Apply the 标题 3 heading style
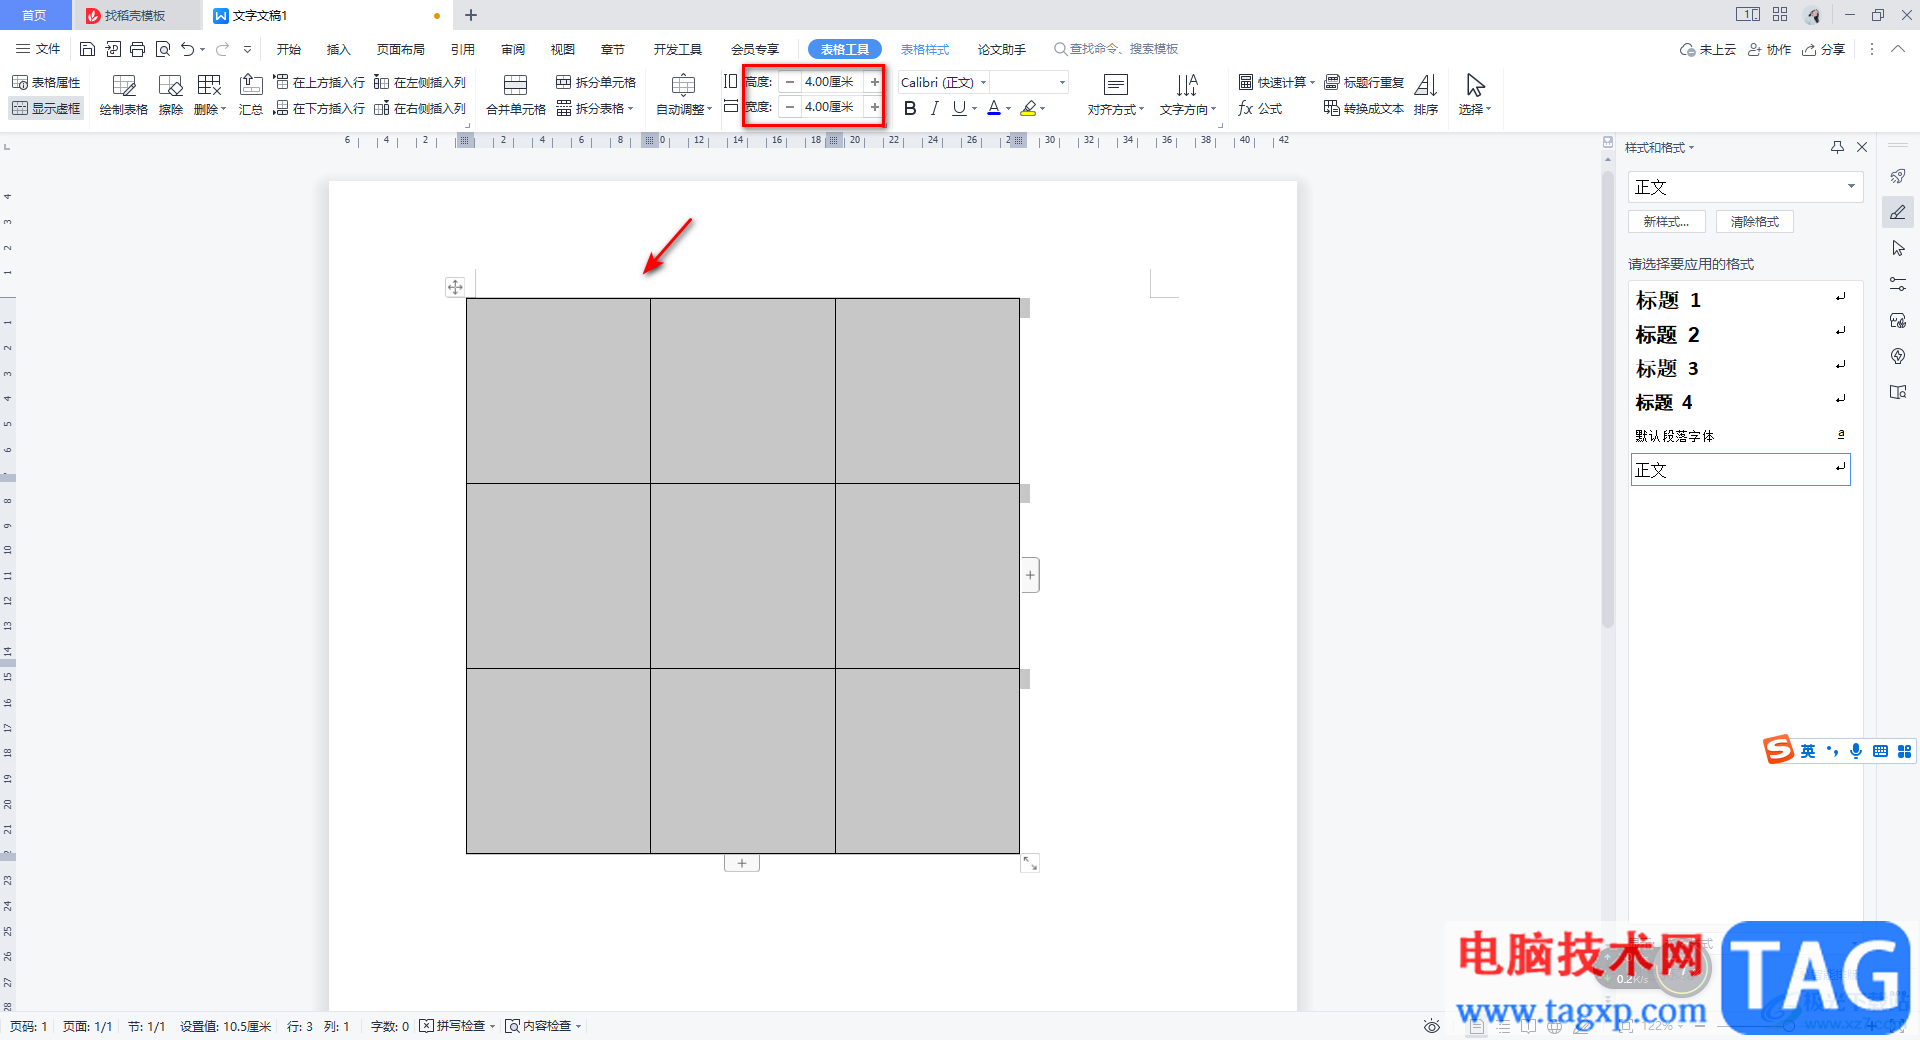Viewport: 1920px width, 1040px height. coord(1741,368)
